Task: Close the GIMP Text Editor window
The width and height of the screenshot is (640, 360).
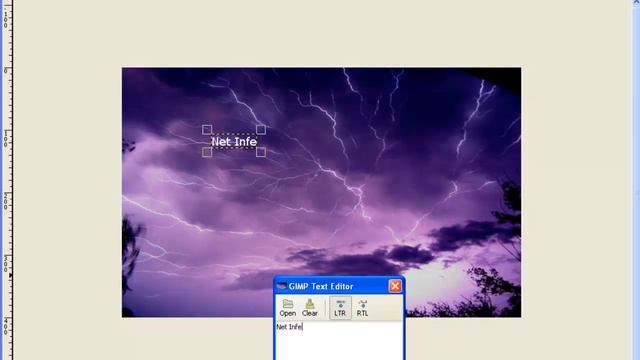Action: click(395, 286)
